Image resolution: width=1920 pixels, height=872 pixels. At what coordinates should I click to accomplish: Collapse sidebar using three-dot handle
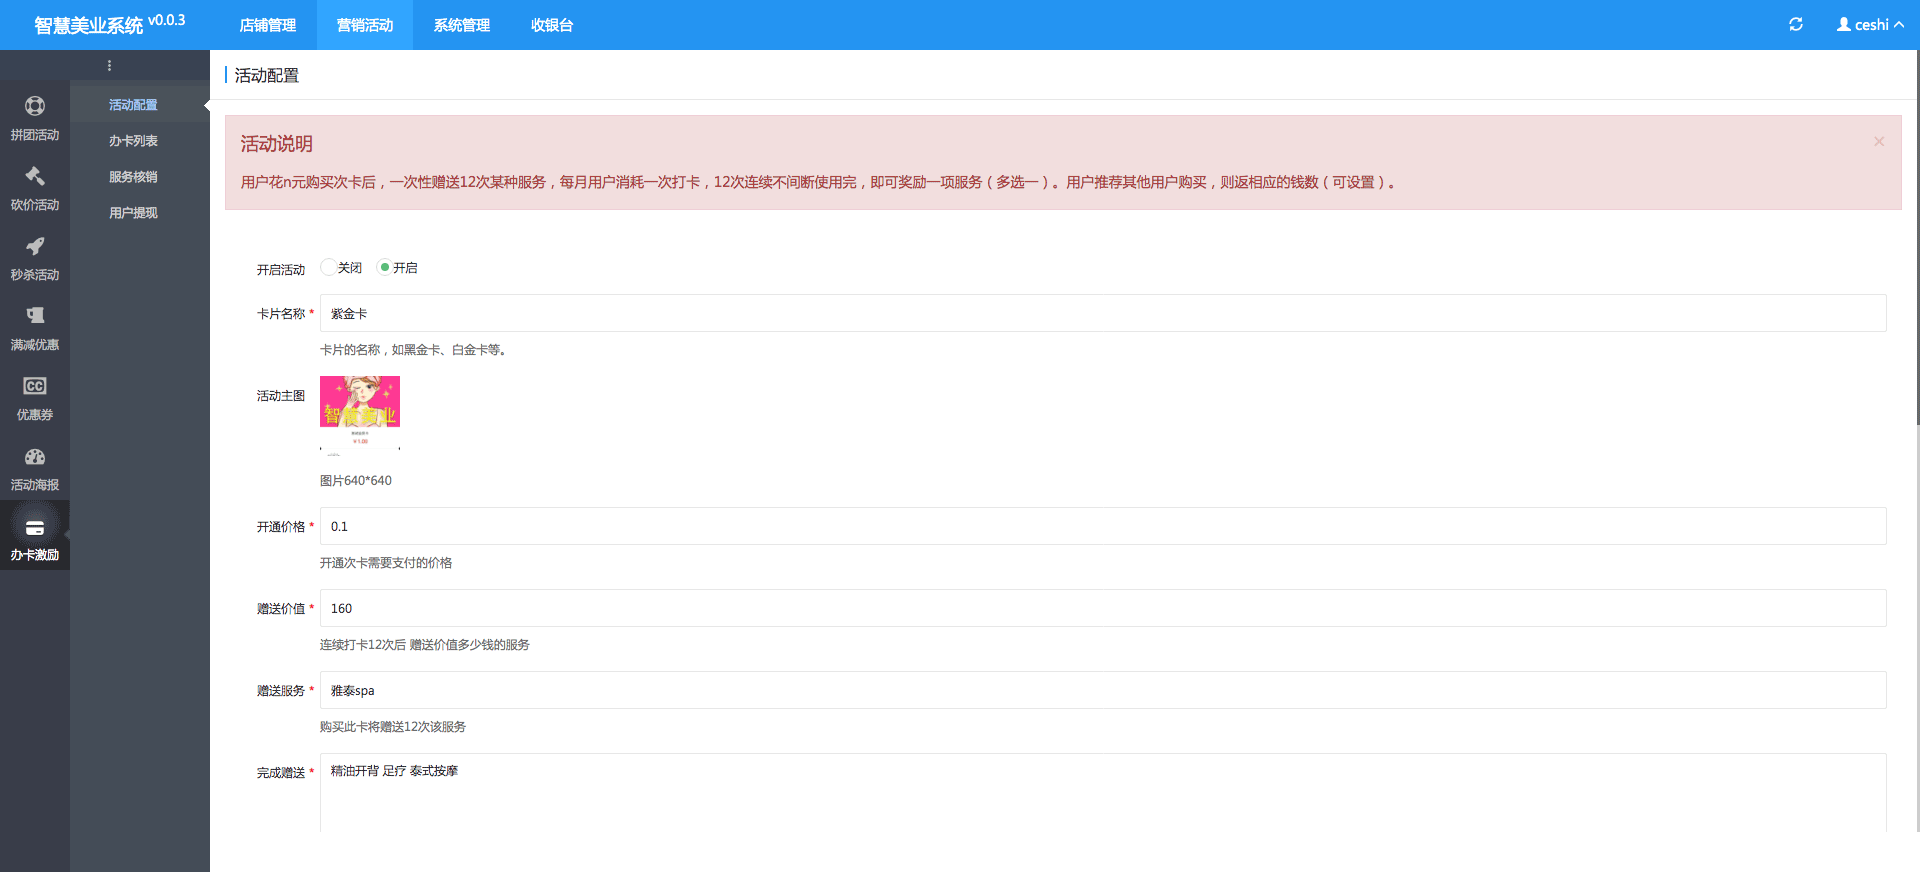coord(109,66)
